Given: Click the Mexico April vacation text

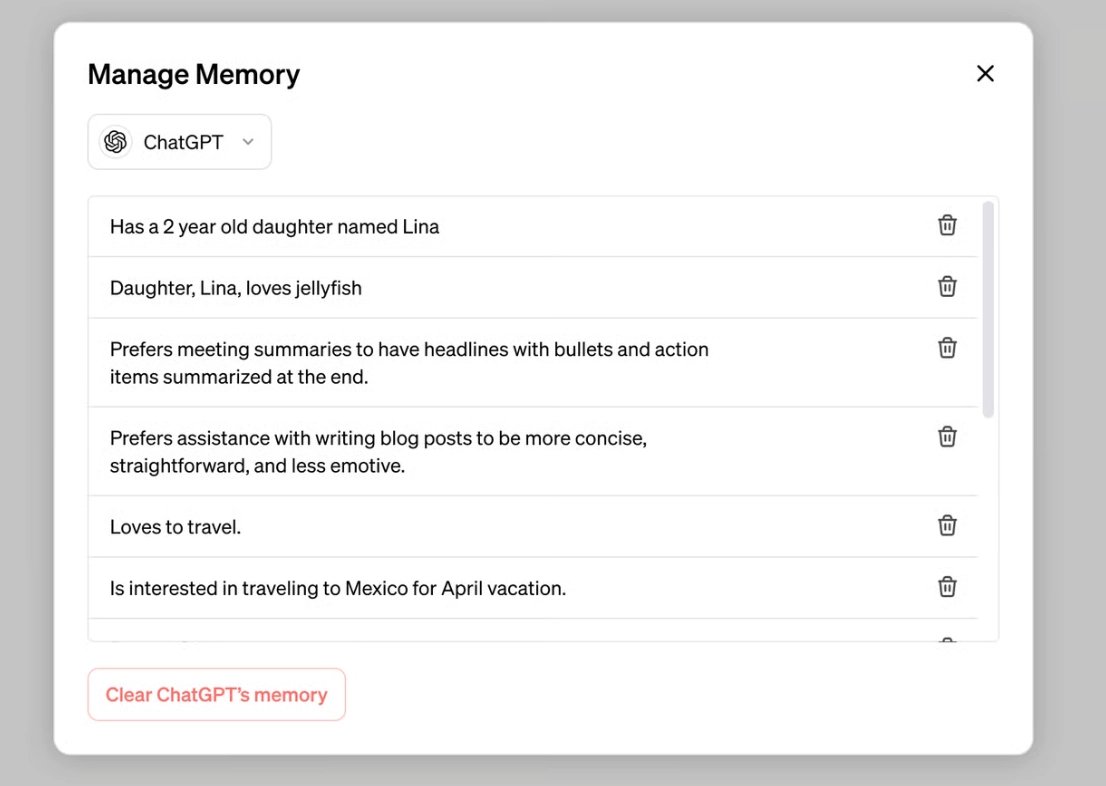Looking at the screenshot, I should [338, 588].
